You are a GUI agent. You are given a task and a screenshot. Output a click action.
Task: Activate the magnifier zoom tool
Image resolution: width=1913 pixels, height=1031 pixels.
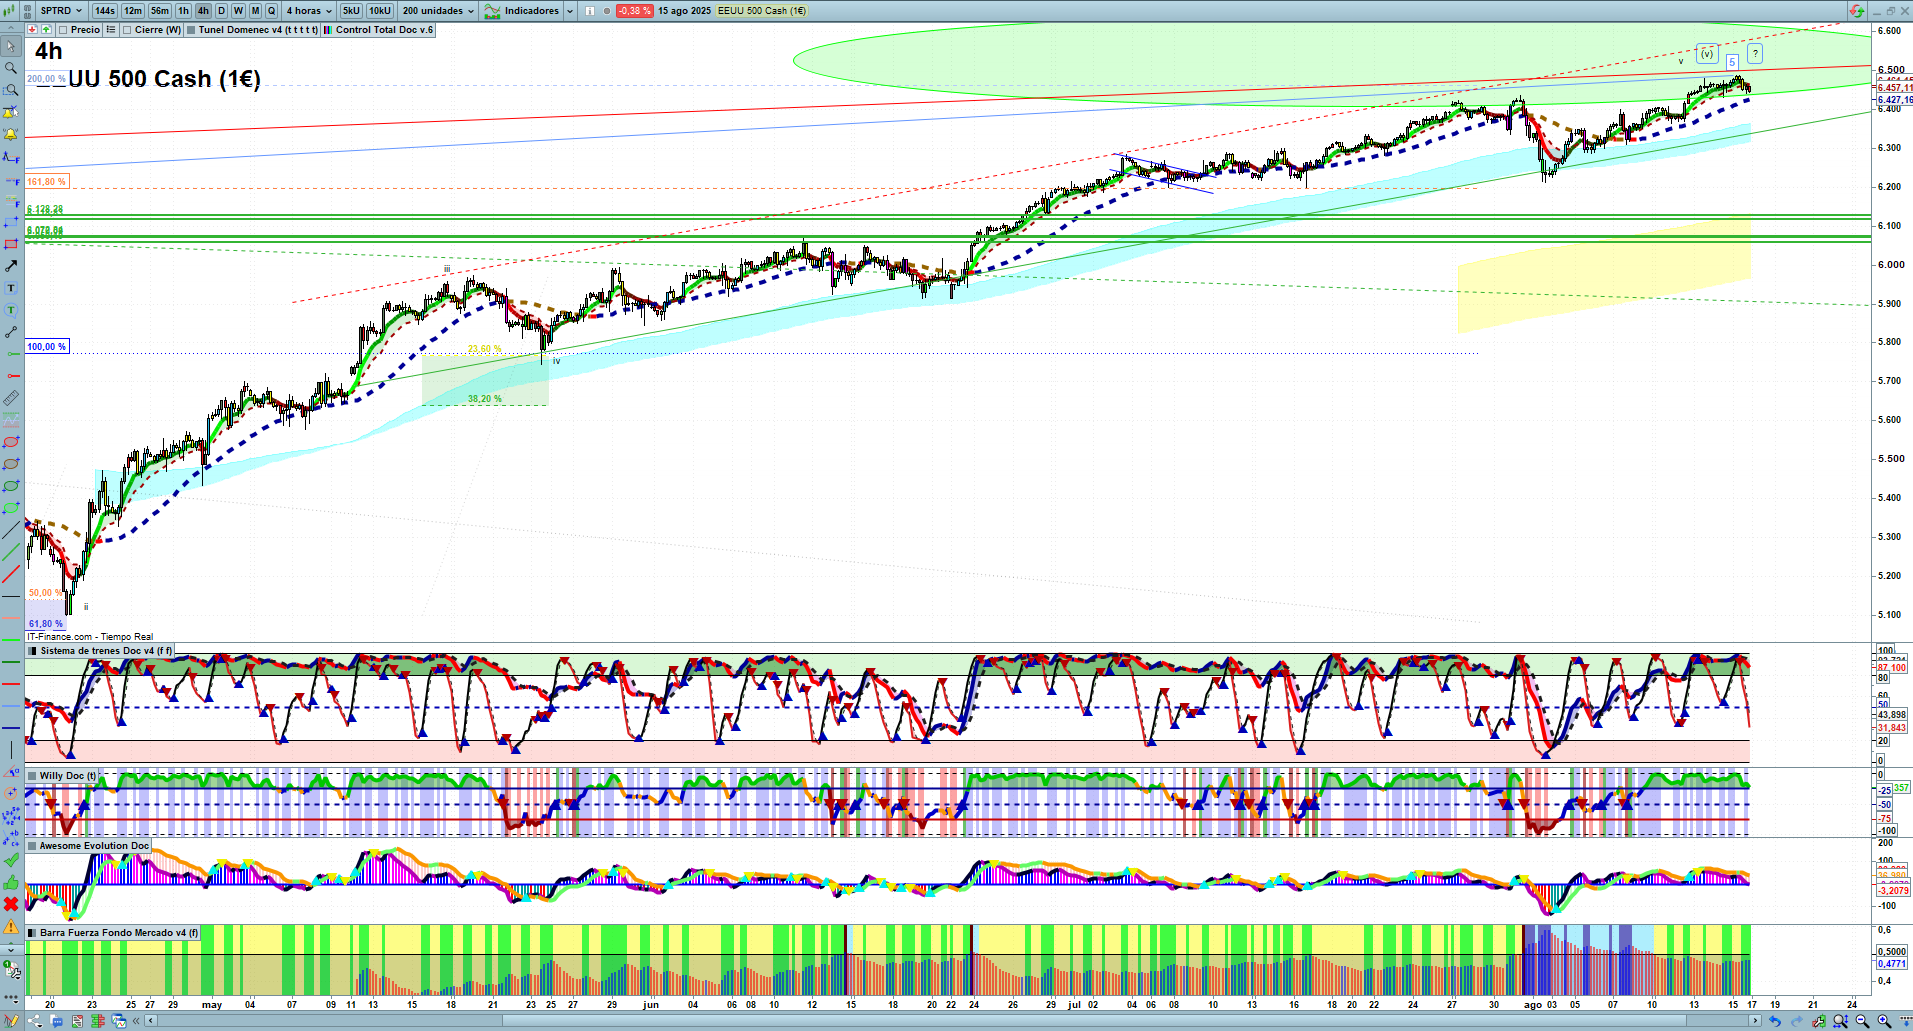pyautogui.click(x=11, y=68)
